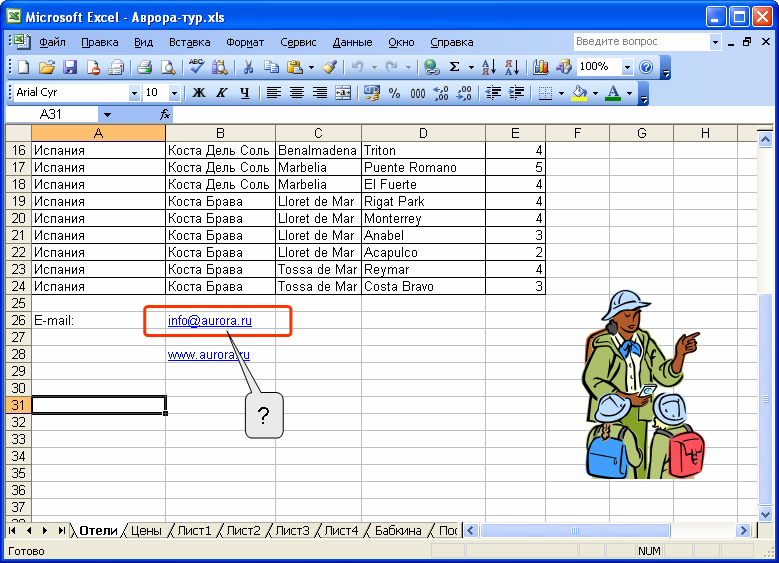Run Spelling check icon

[x=197, y=67]
